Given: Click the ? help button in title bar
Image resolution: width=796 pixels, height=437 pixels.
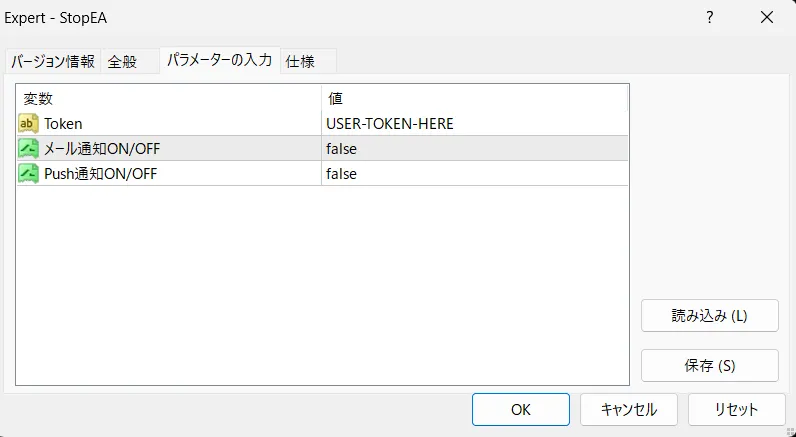Looking at the screenshot, I should pos(709,17).
